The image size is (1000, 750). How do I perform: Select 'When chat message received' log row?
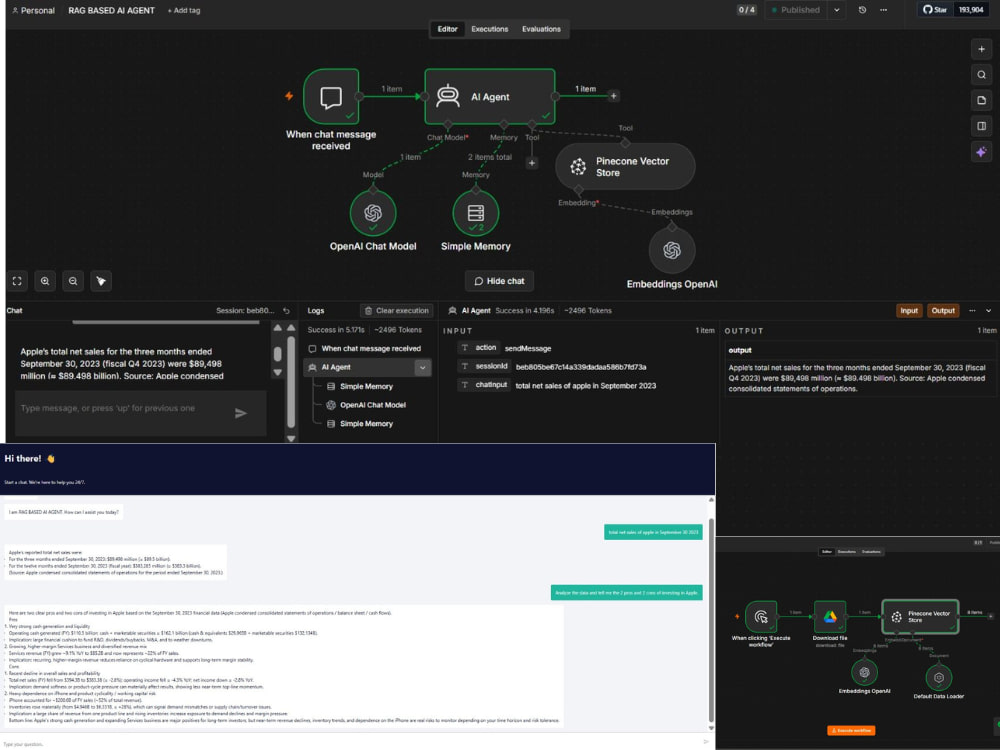click(369, 349)
